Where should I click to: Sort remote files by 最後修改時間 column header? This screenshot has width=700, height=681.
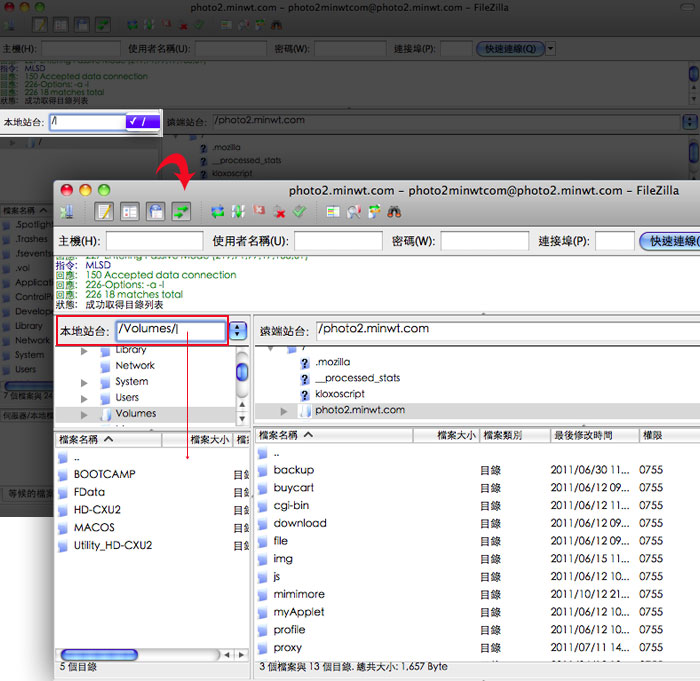[594, 435]
